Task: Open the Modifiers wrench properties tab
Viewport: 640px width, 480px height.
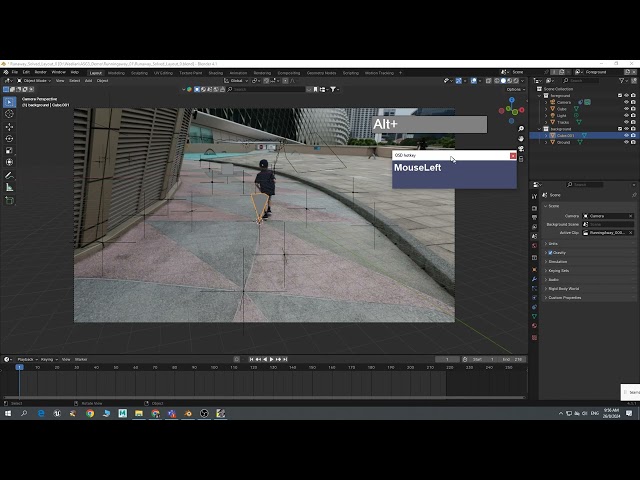Action: coord(534,279)
